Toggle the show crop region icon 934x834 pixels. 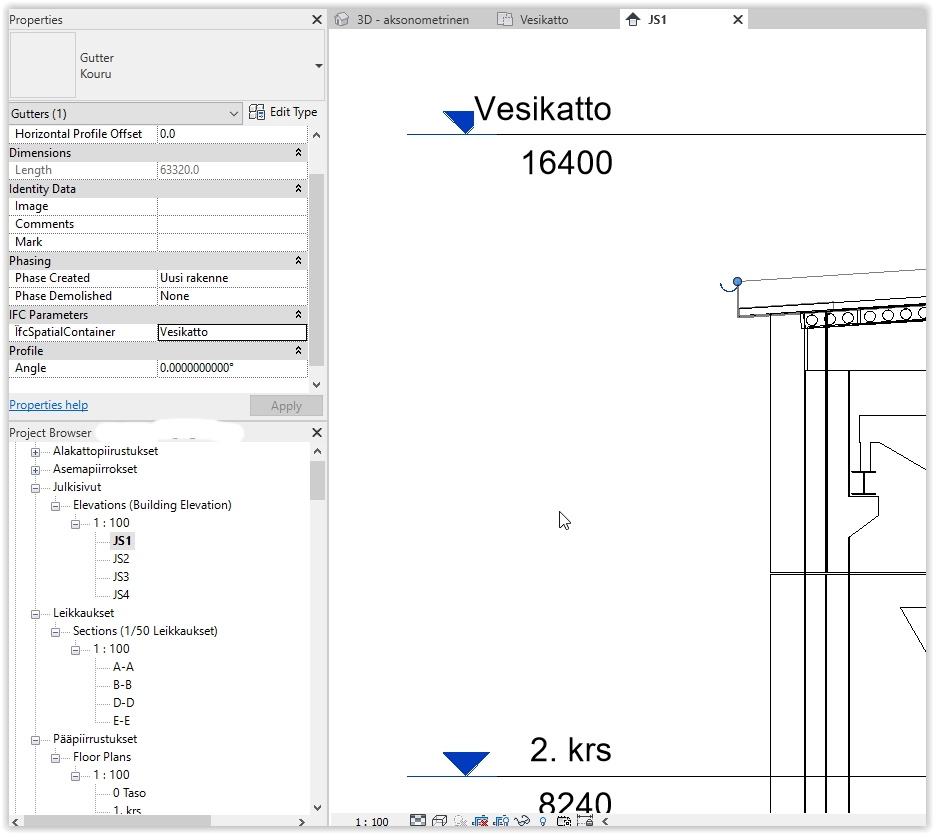501,821
